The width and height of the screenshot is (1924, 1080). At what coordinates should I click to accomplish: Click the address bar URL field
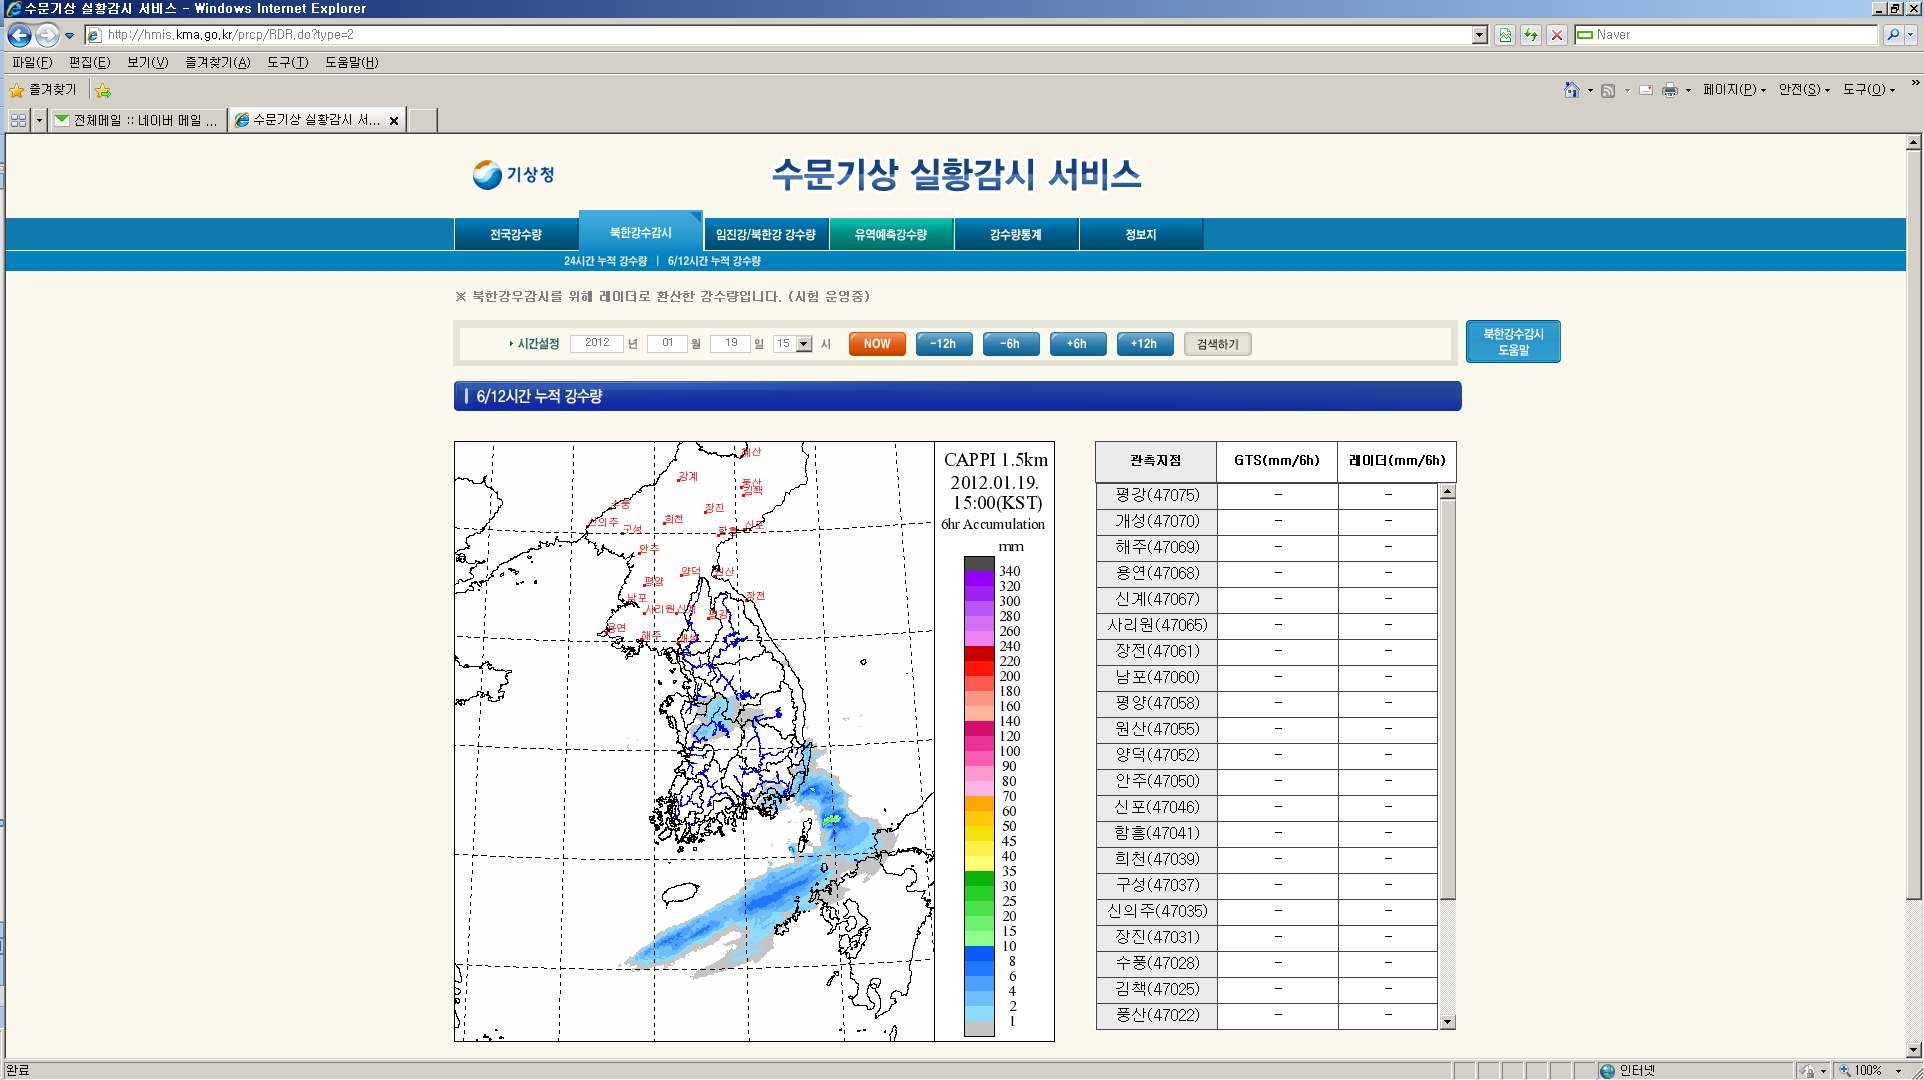point(779,35)
